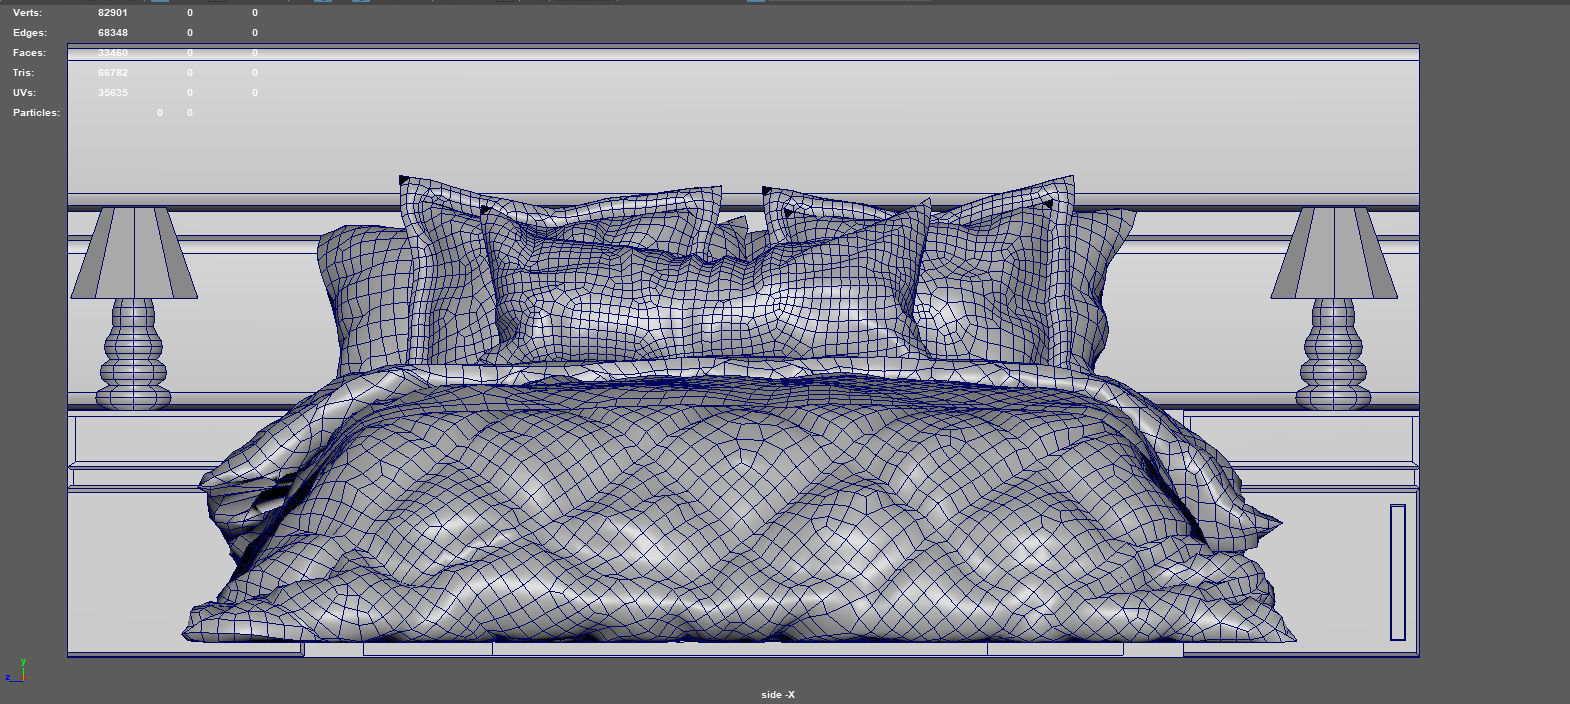Click the 'Particles:' HUD label
Viewport: 1570px width, 704px height.
point(36,113)
